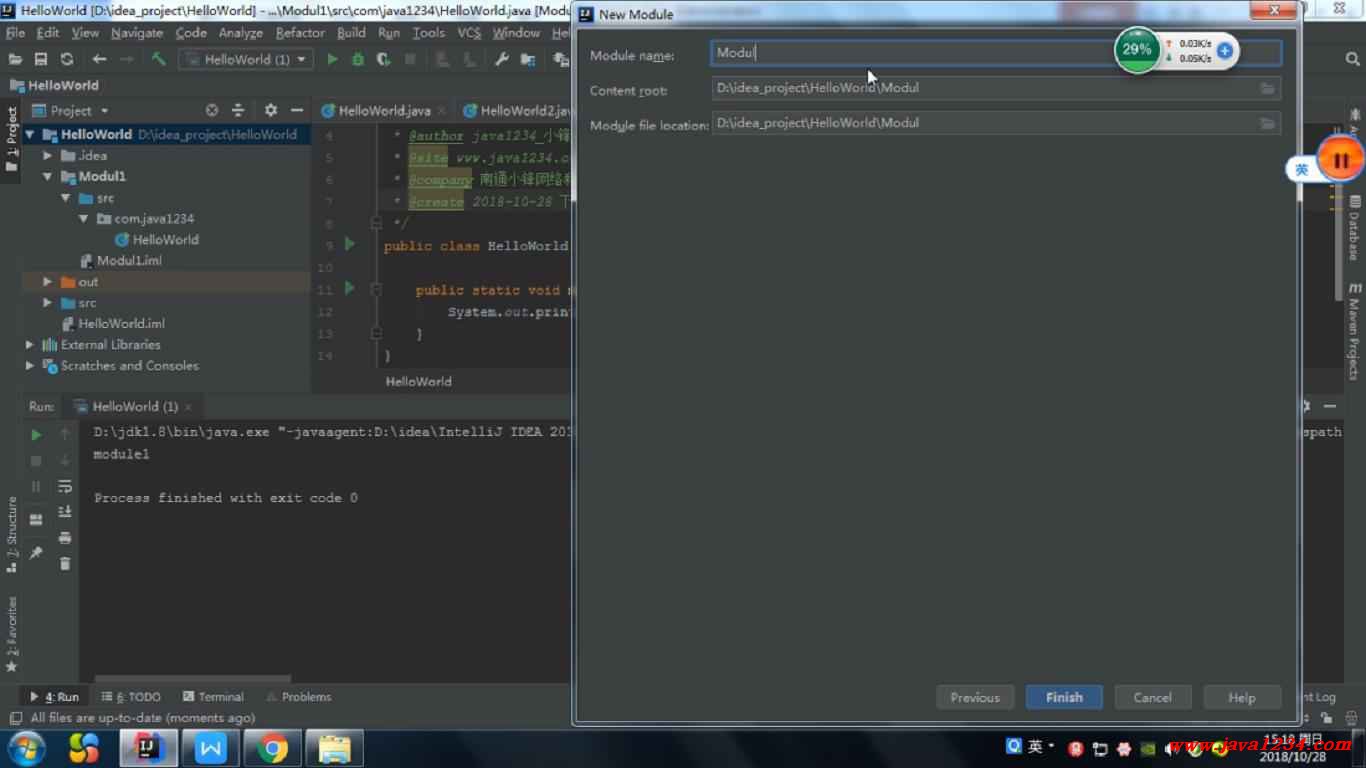Build the project with the hammer icon
This screenshot has width=1366, height=768.
[158, 59]
